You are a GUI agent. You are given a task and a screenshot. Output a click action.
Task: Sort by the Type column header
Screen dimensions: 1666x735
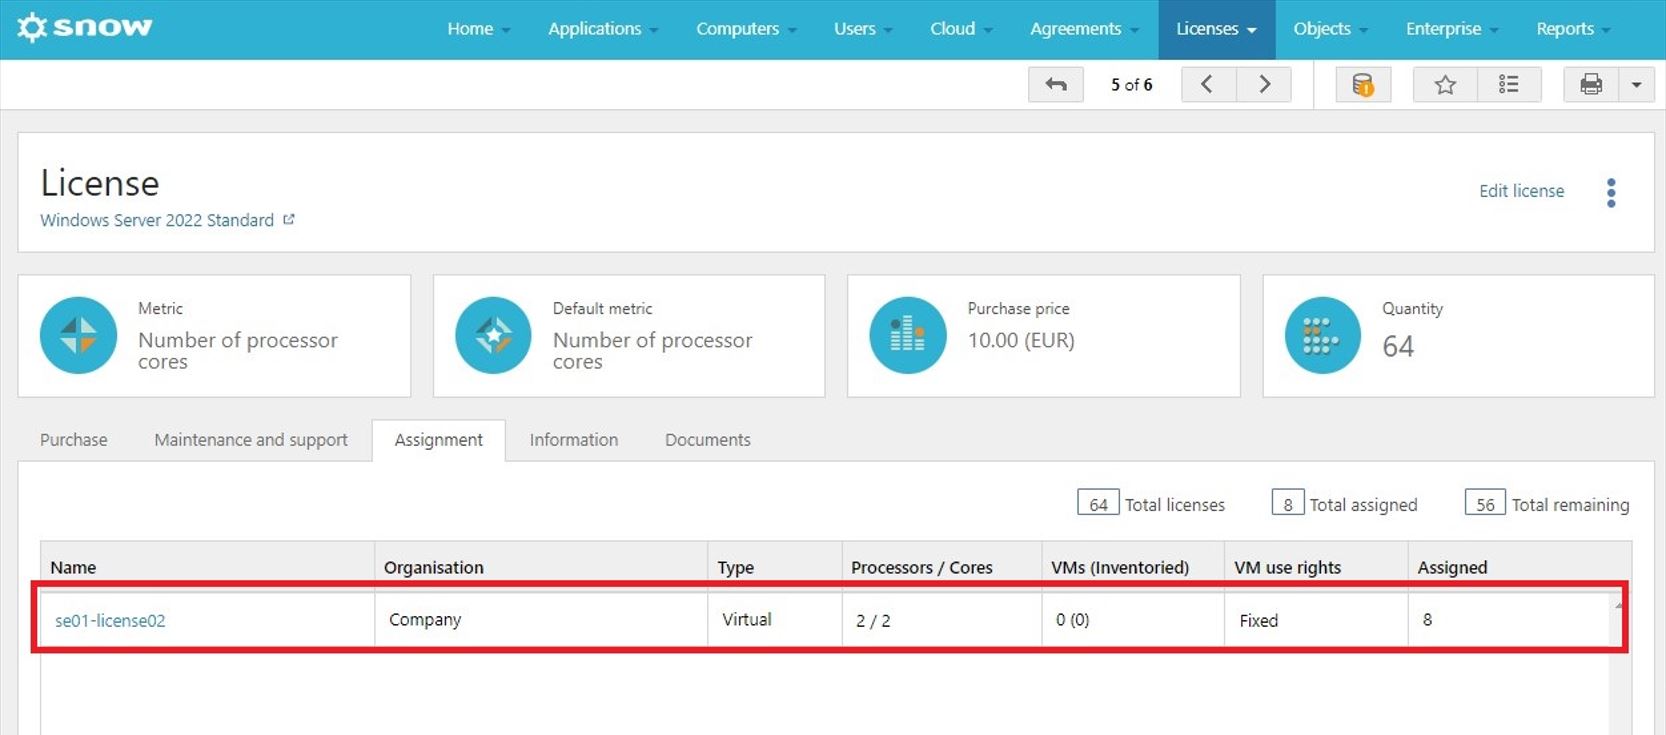coord(775,567)
